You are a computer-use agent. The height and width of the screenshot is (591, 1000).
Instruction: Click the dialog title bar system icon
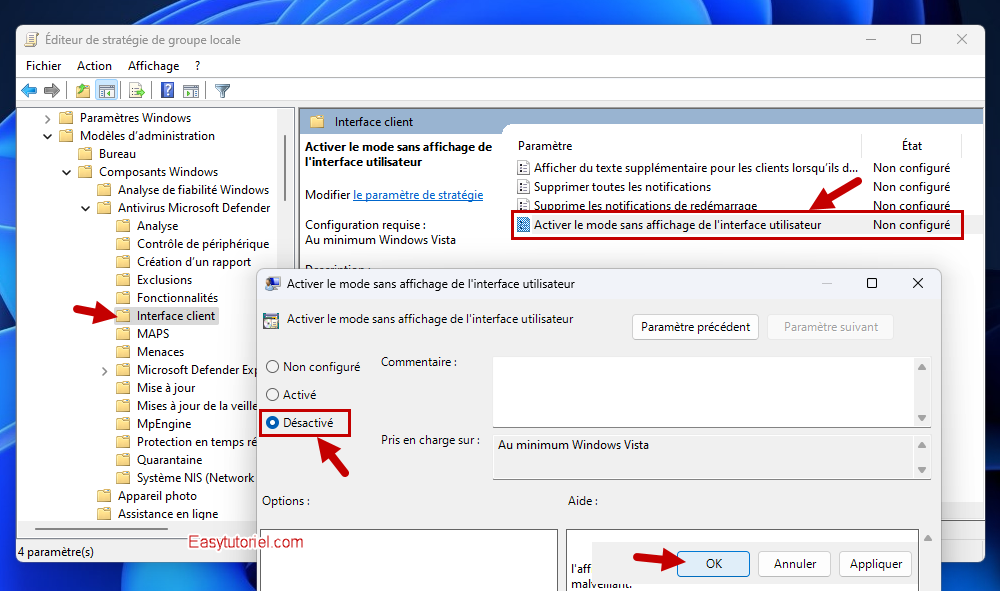pos(272,284)
